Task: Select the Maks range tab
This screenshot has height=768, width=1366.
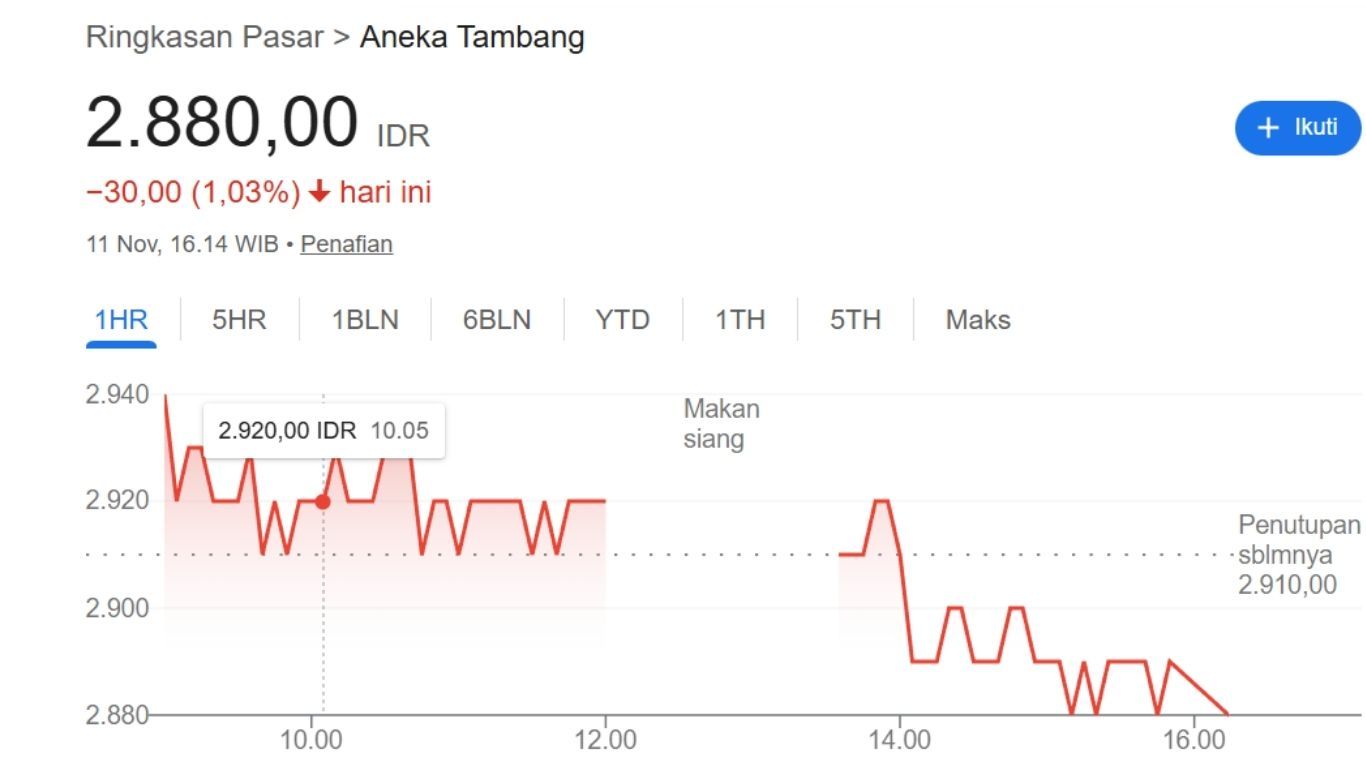Action: [978, 320]
